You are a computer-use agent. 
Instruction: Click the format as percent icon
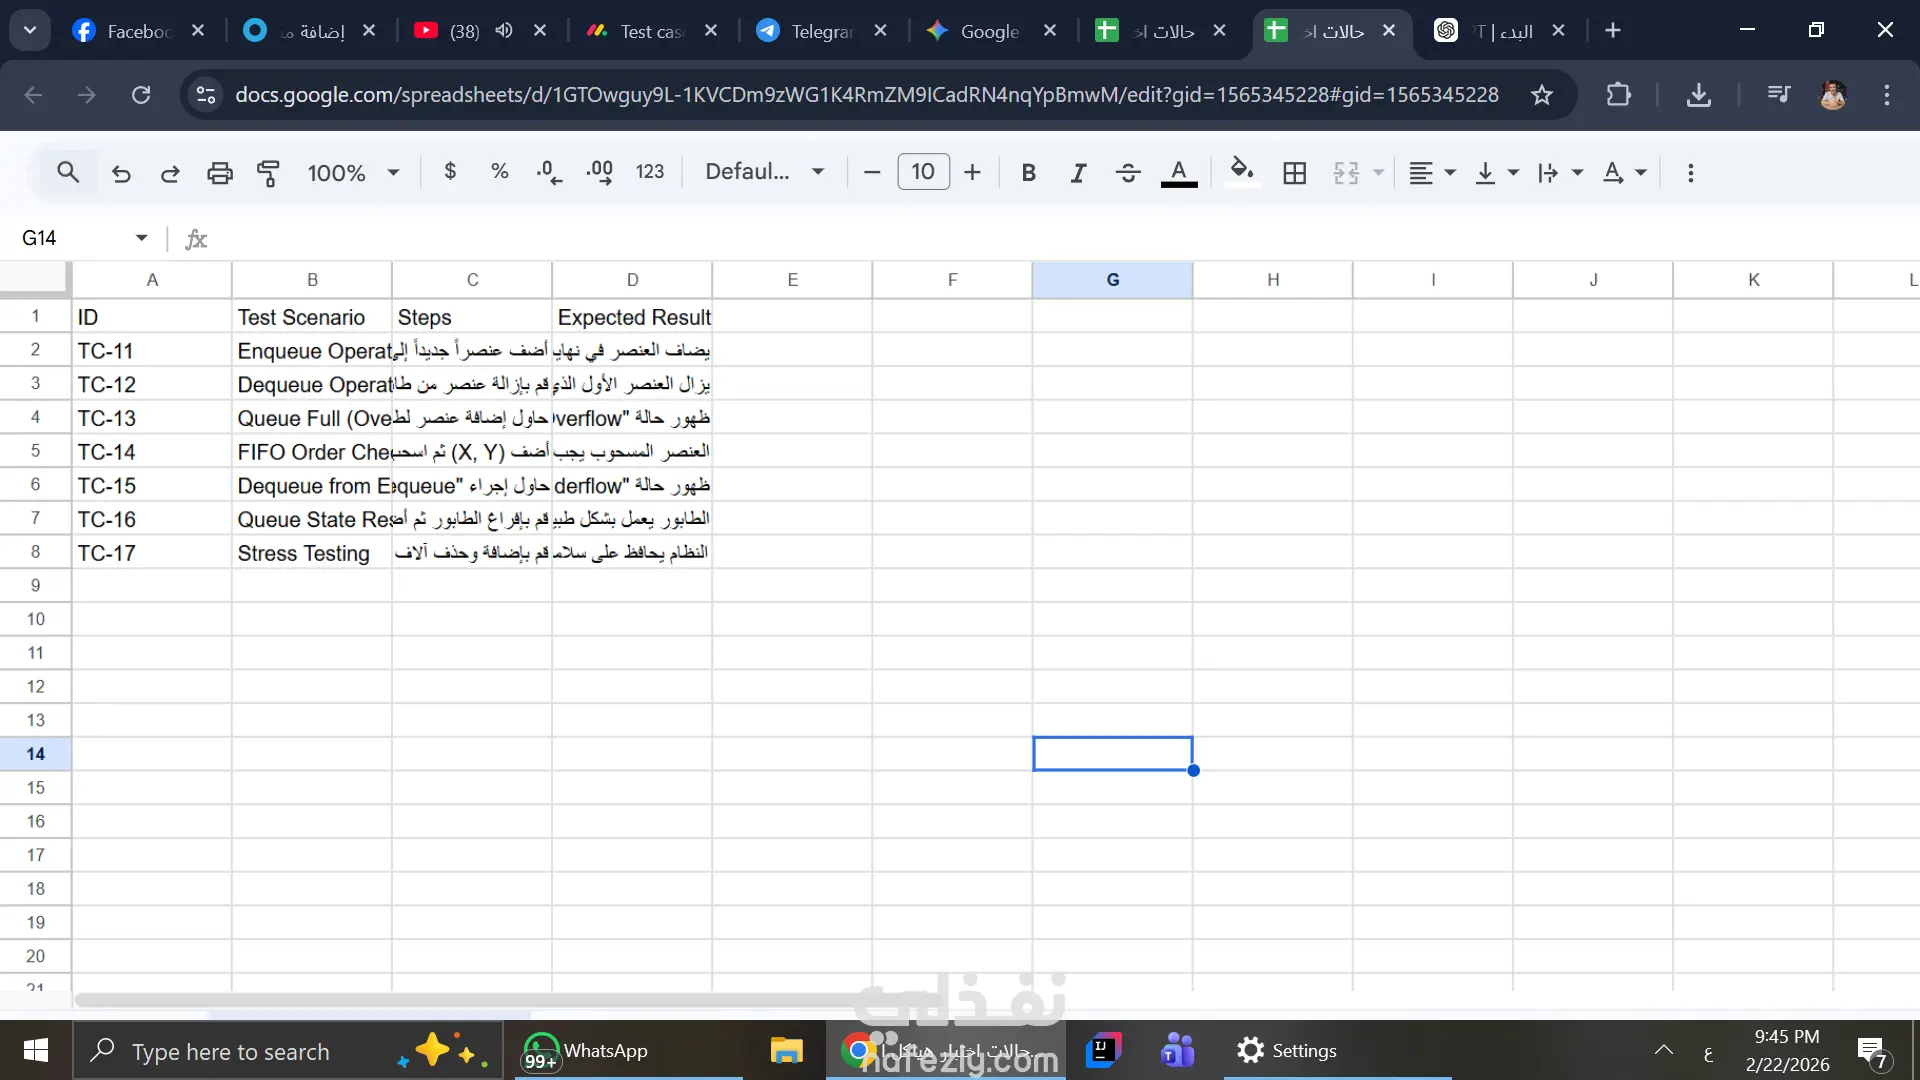(x=500, y=172)
